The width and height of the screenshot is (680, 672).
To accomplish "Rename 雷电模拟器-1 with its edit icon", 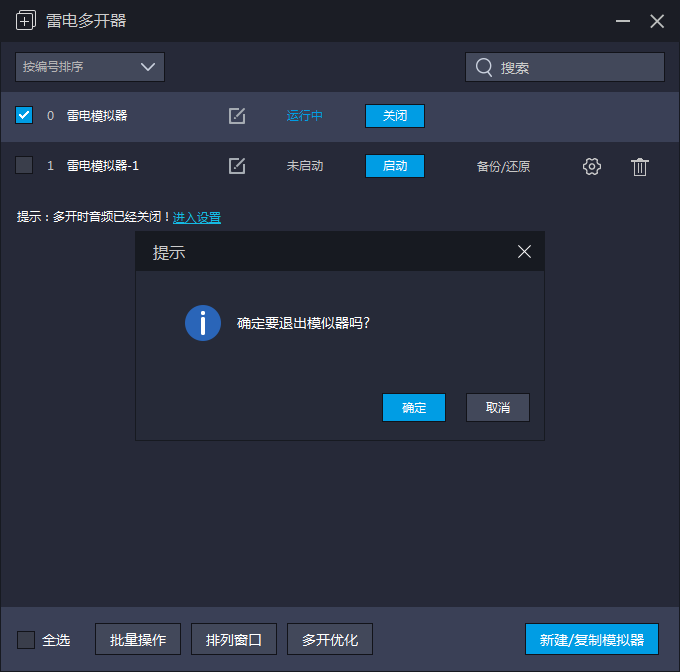I will [237, 166].
